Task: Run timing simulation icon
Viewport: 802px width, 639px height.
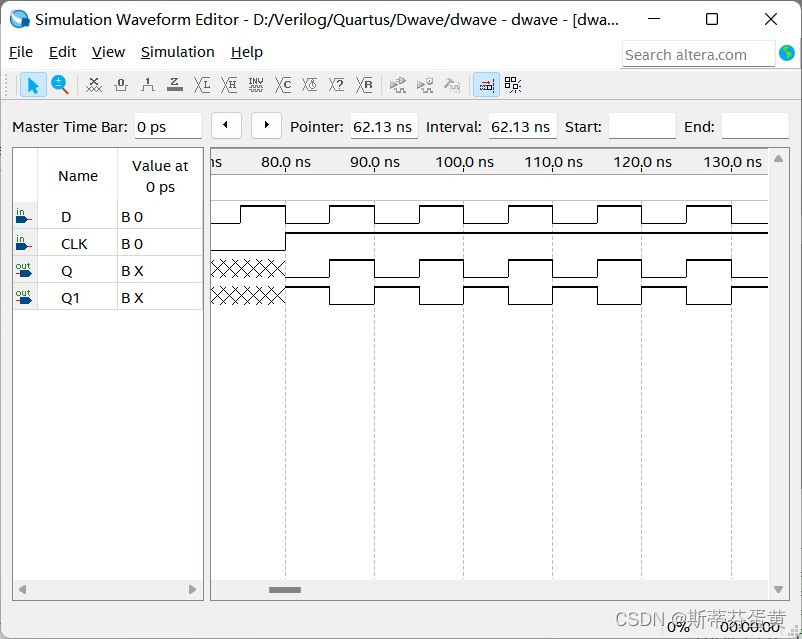Action: coord(425,85)
